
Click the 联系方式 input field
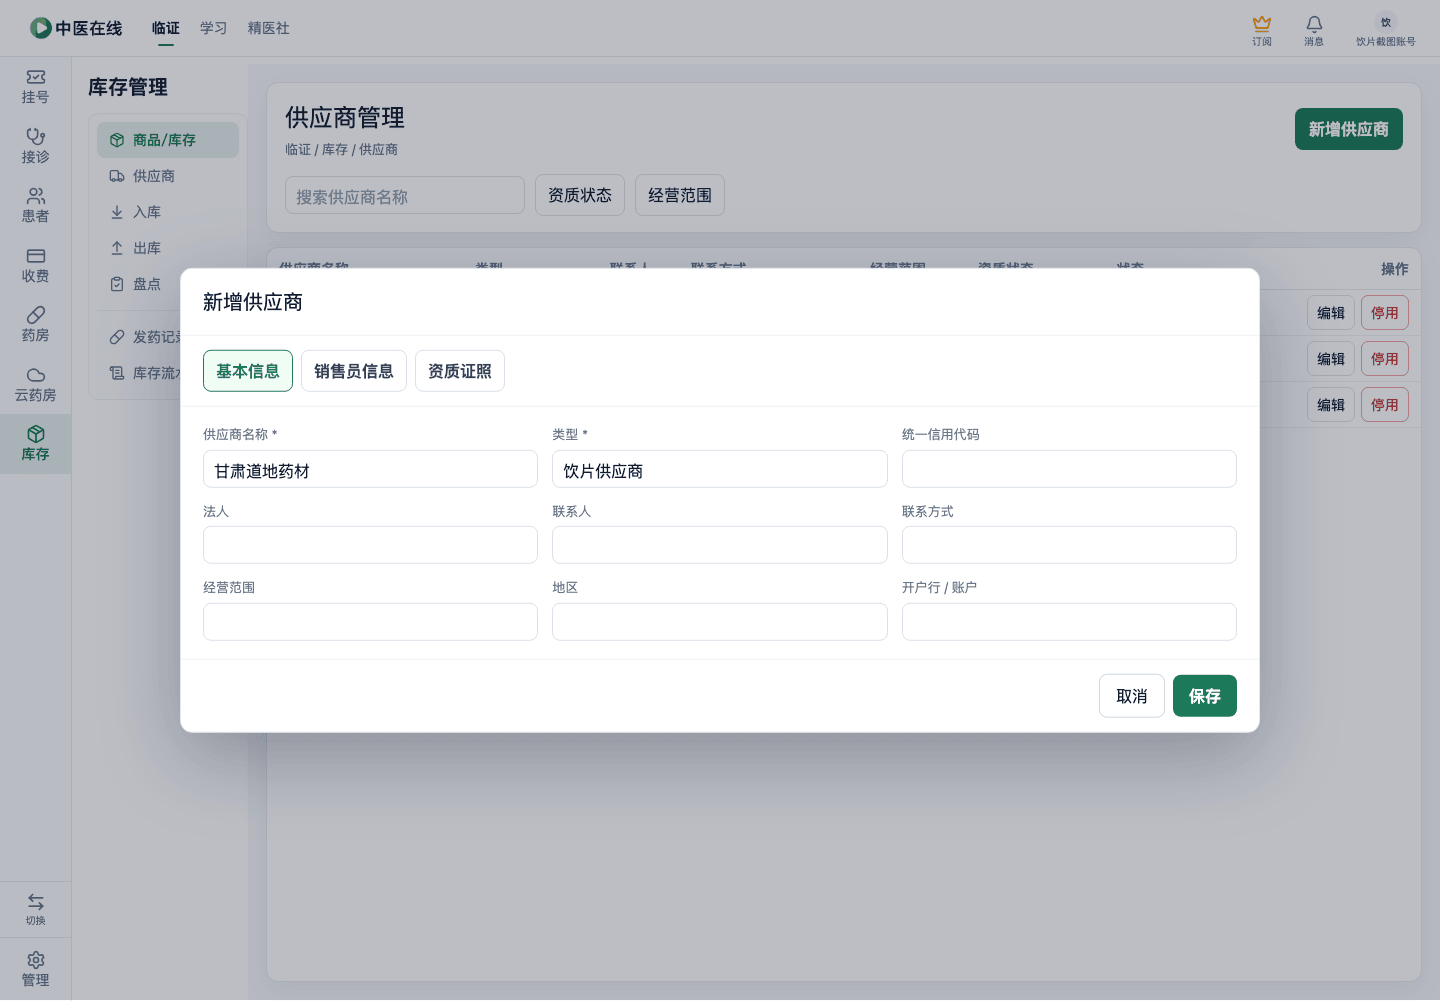click(x=1069, y=545)
